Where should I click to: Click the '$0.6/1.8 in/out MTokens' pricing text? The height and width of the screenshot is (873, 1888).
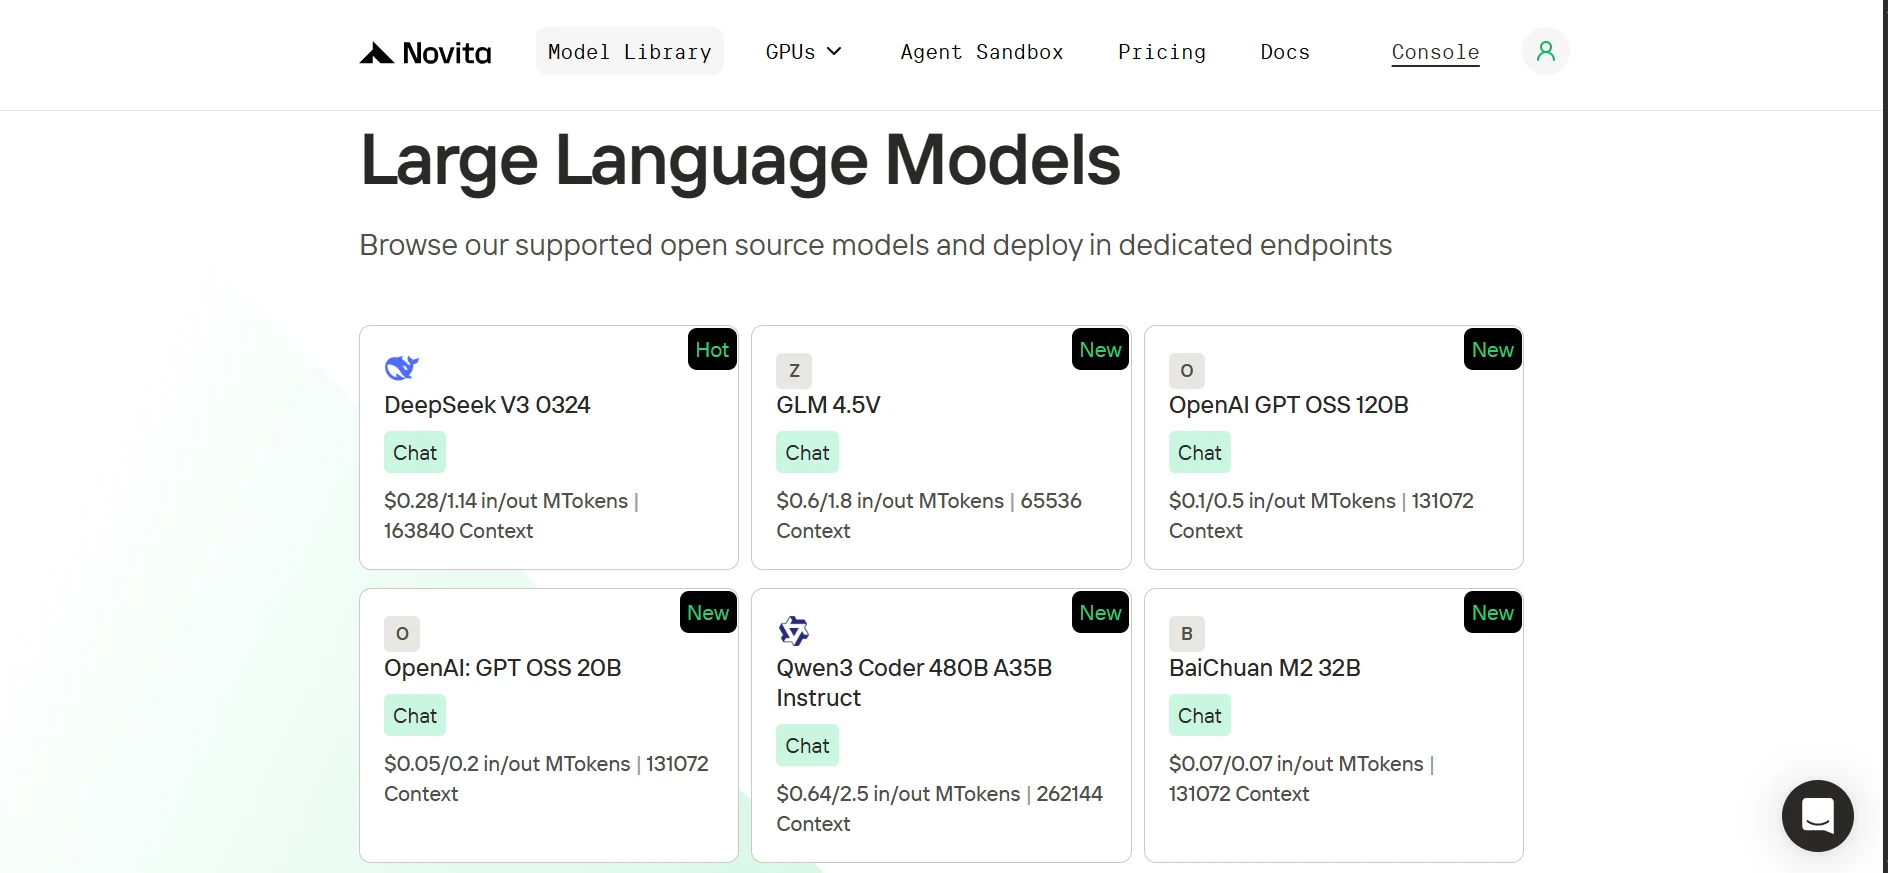[890, 501]
